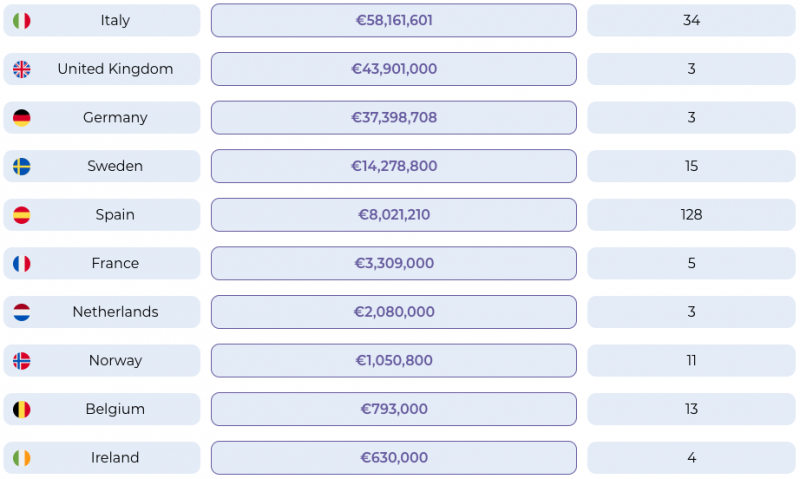Click the €793,000 Belgium amount box
The width and height of the screenshot is (800, 479).
coord(393,409)
